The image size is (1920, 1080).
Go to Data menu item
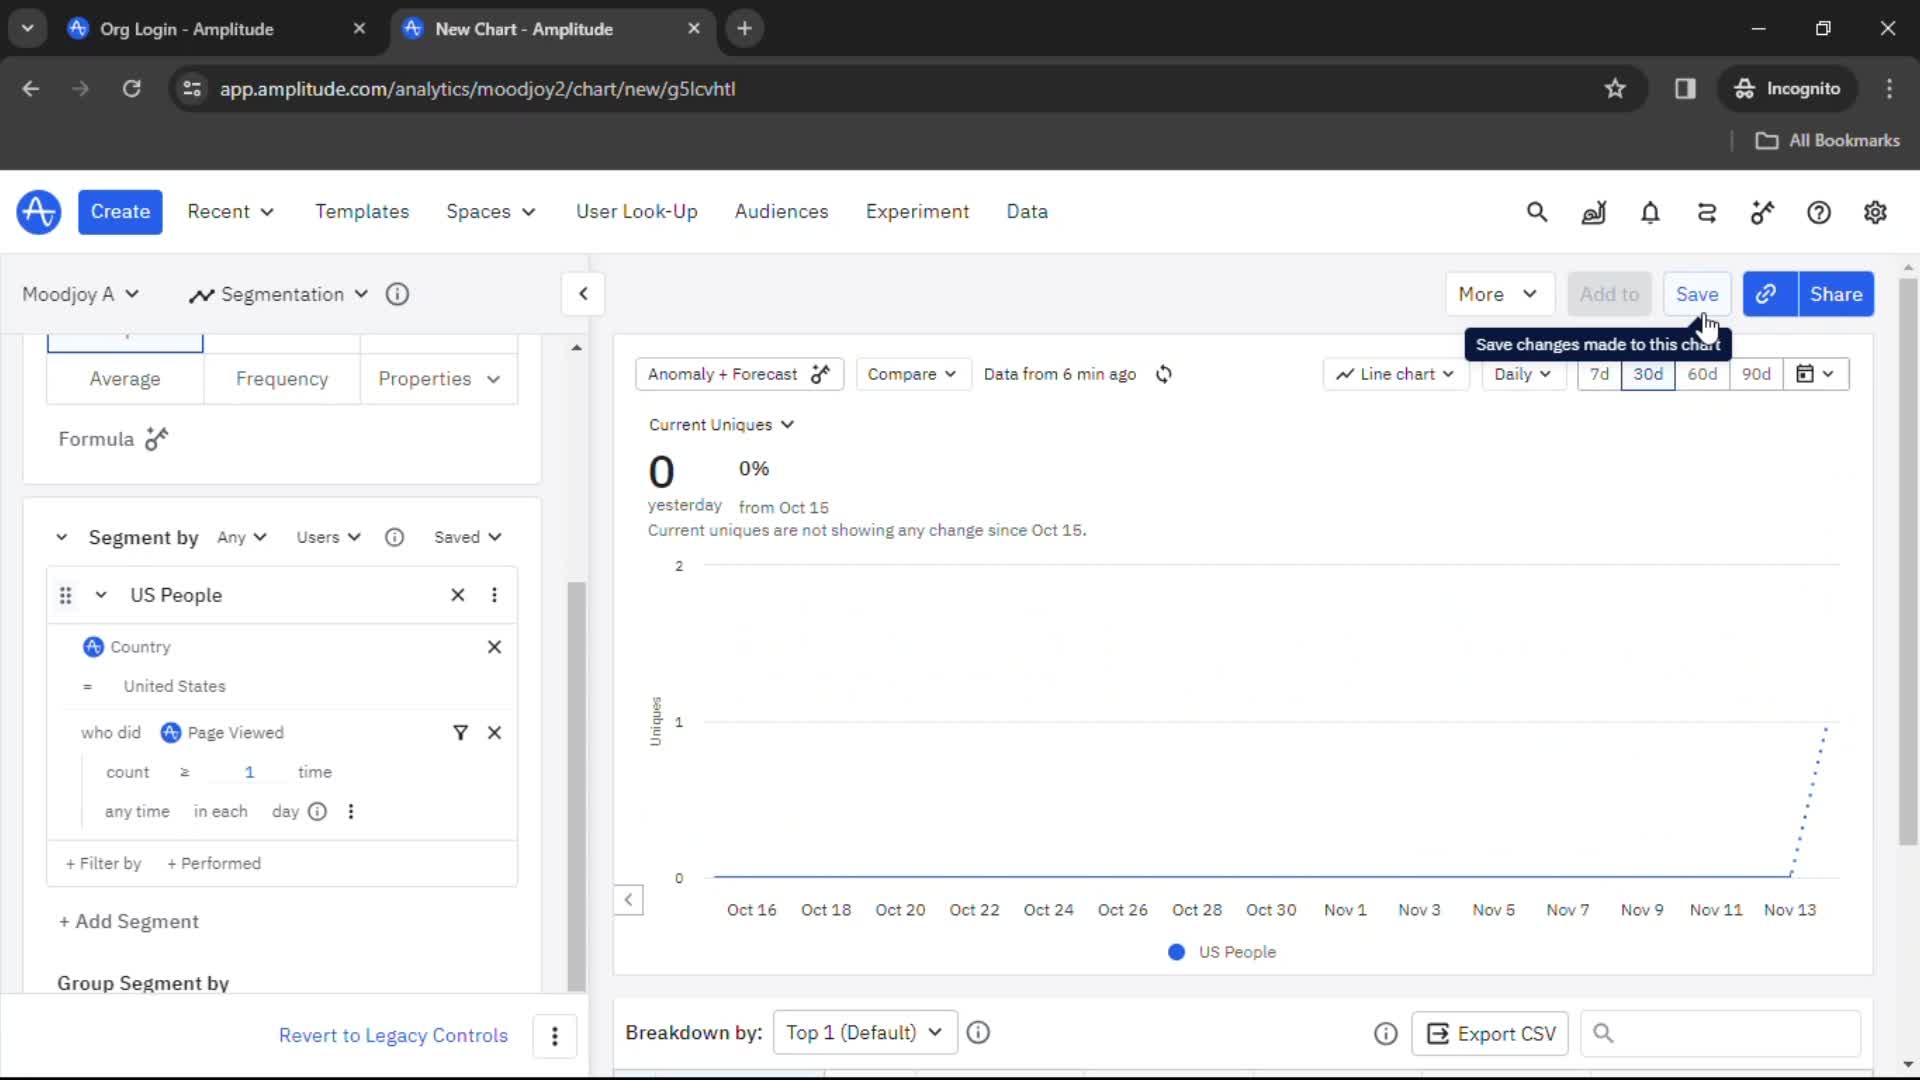(1027, 212)
